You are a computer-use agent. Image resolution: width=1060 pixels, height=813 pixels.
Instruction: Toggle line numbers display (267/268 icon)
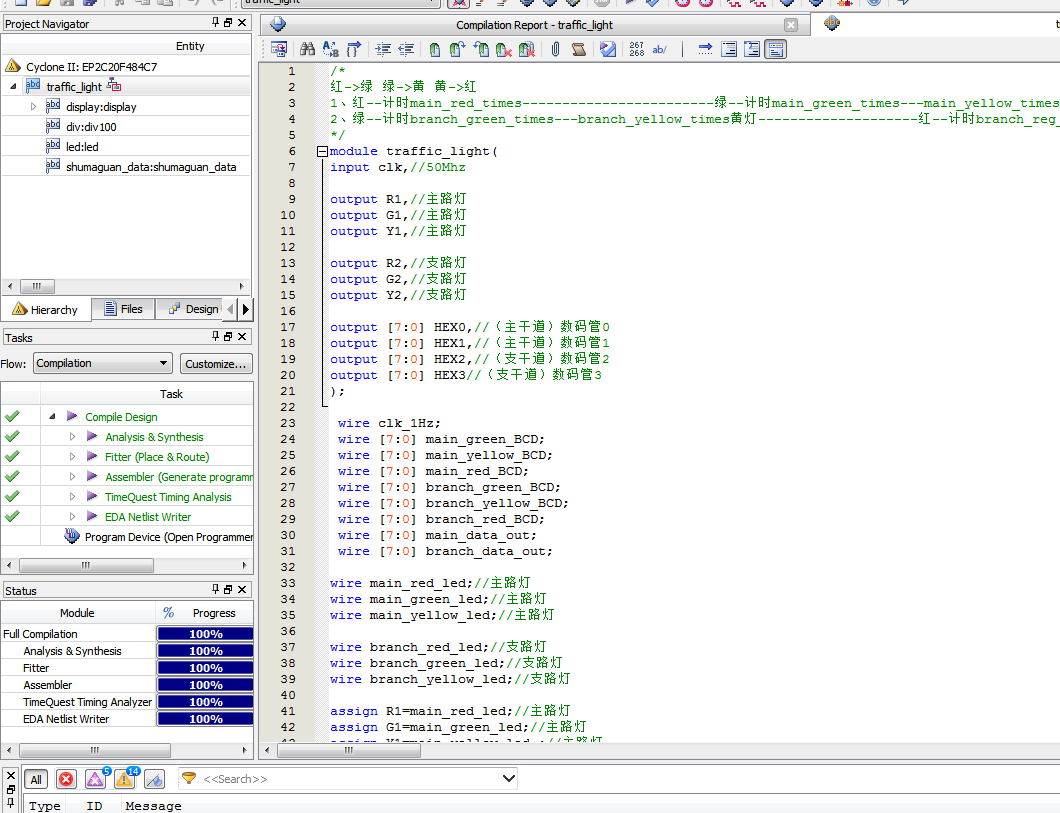pos(637,49)
